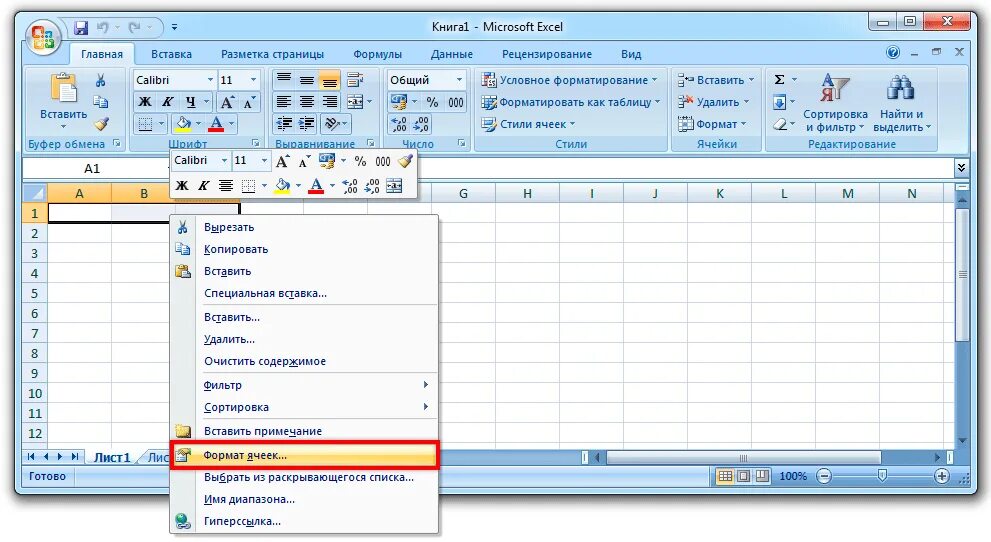Screen dimensions: 991x542
Task: Click the AutoSum sigma icon
Action: [779, 80]
